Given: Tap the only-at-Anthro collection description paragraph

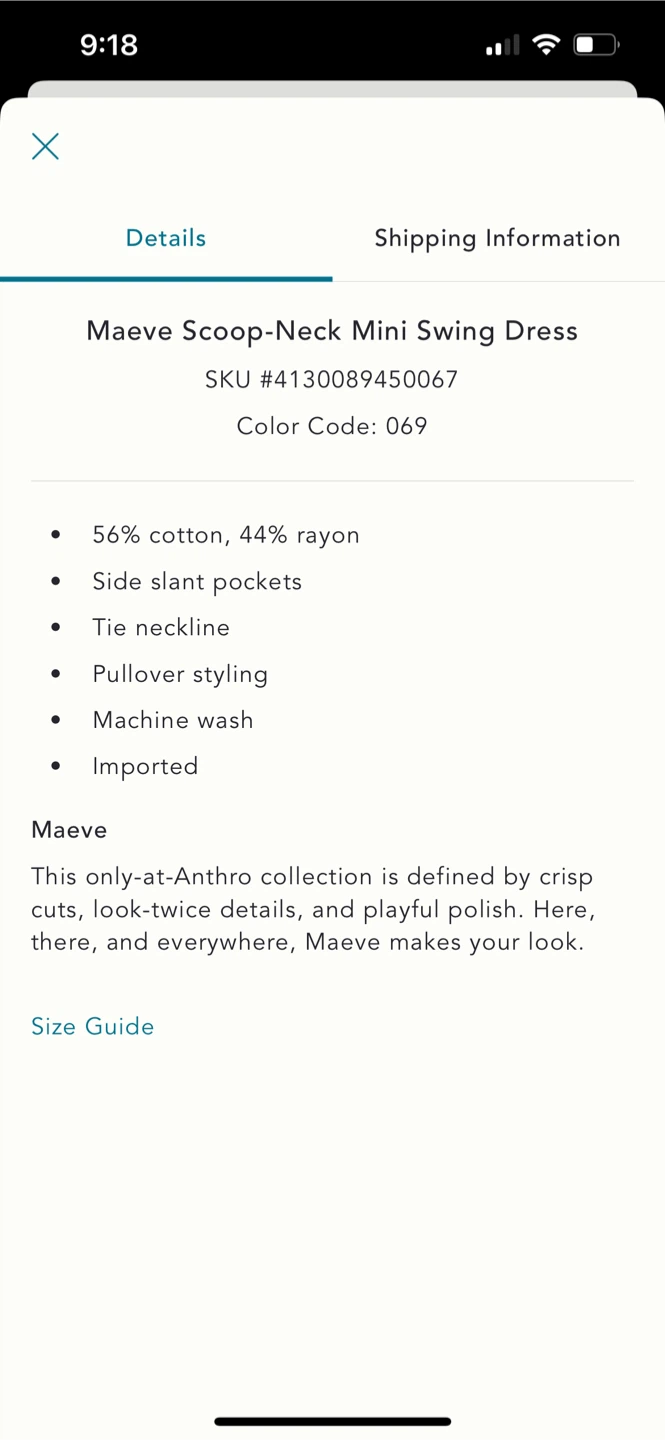Looking at the screenshot, I should point(312,909).
